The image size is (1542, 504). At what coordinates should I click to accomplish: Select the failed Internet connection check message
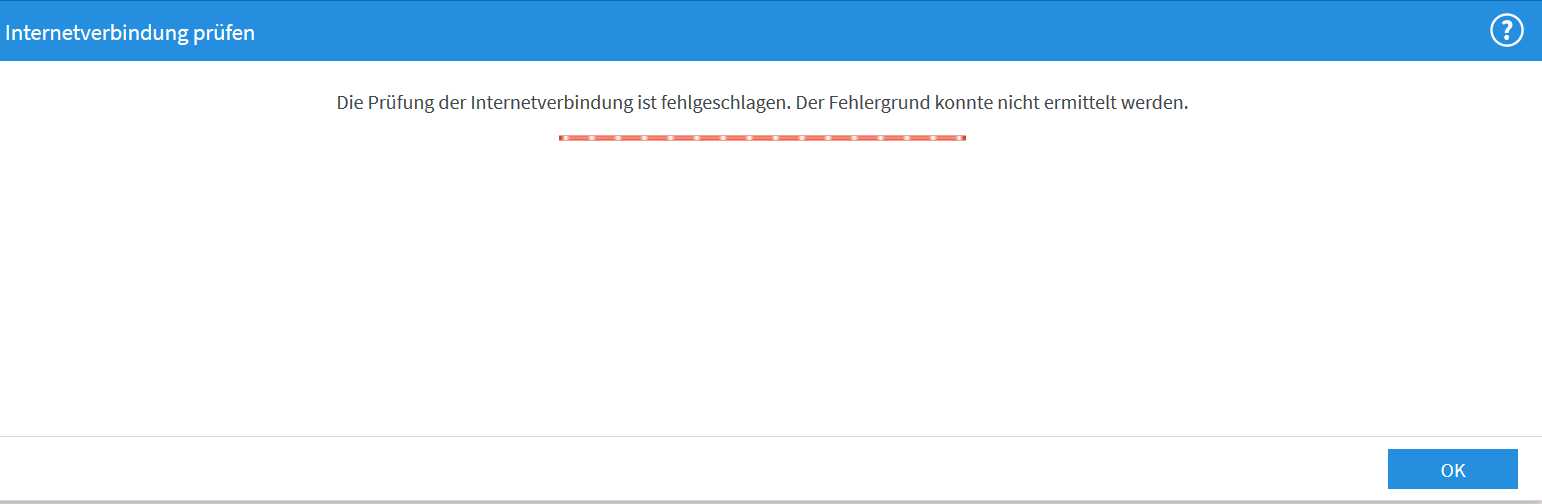tap(762, 103)
